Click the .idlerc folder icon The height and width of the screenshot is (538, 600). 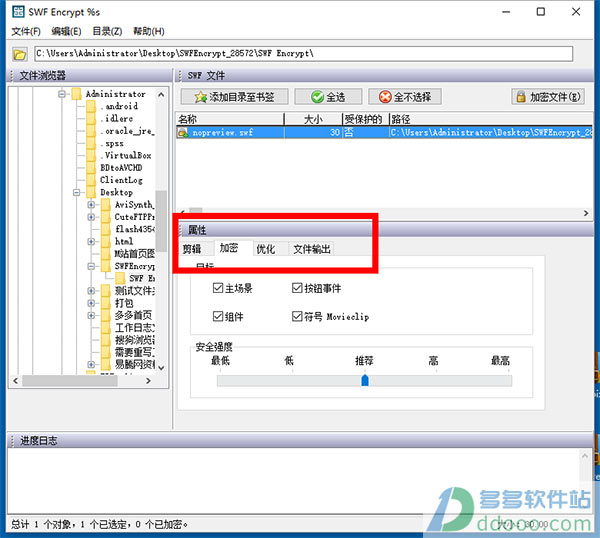click(x=91, y=119)
